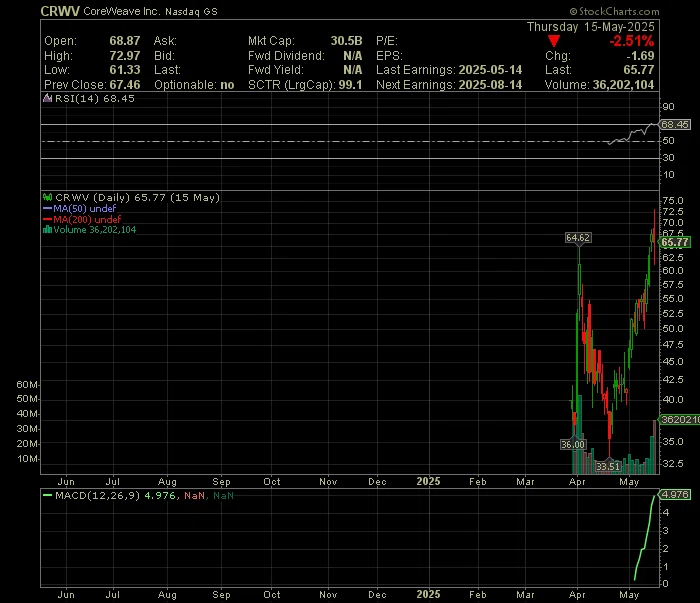Click the Chg value -1.69

point(640,56)
